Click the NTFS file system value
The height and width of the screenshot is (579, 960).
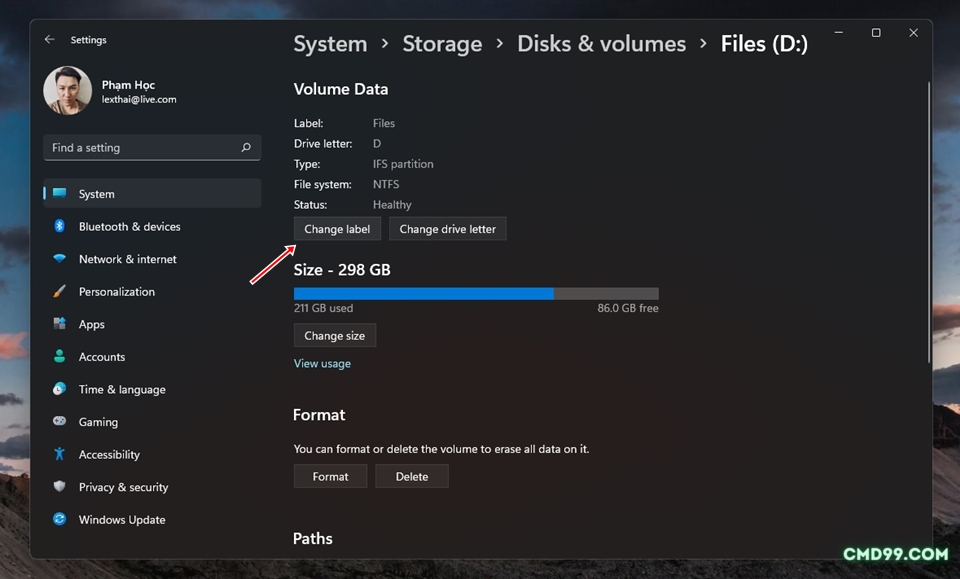pyautogui.click(x=386, y=184)
